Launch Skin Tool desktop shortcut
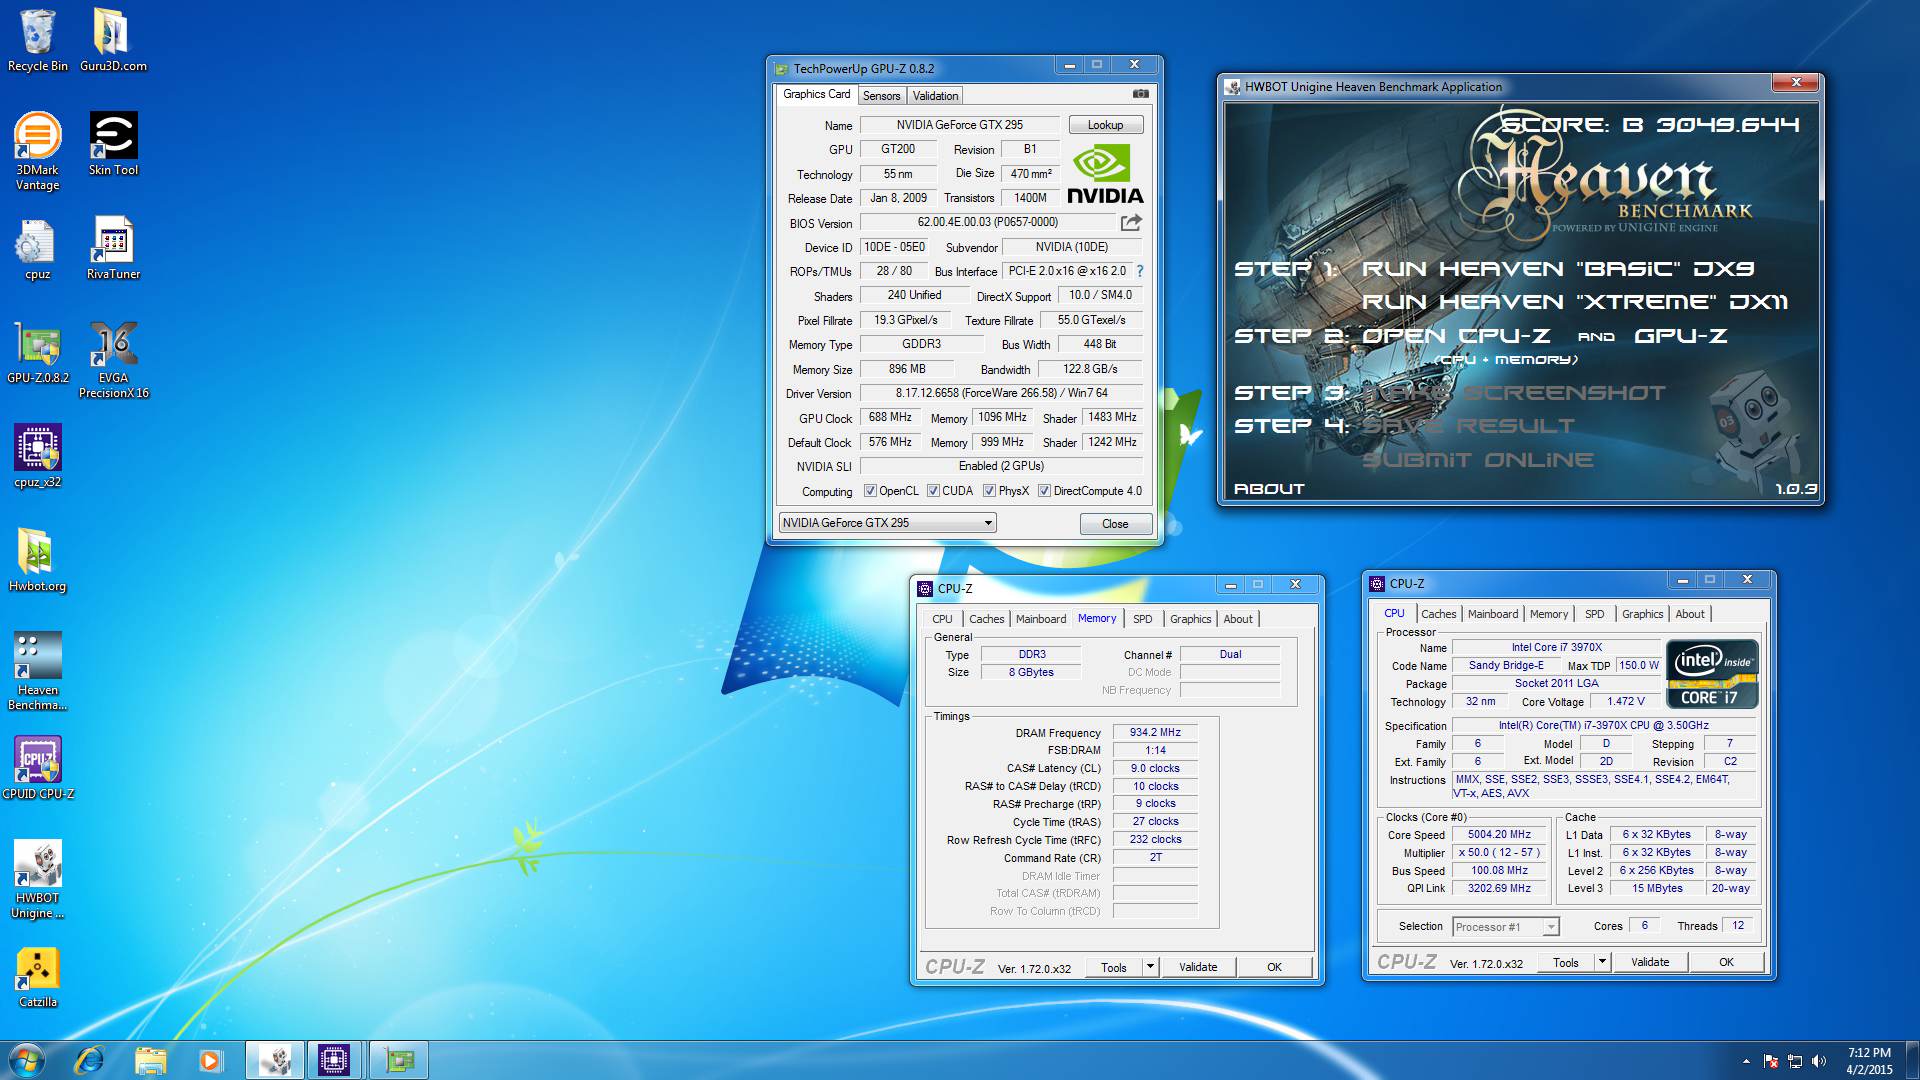The width and height of the screenshot is (1920, 1080). point(113,143)
